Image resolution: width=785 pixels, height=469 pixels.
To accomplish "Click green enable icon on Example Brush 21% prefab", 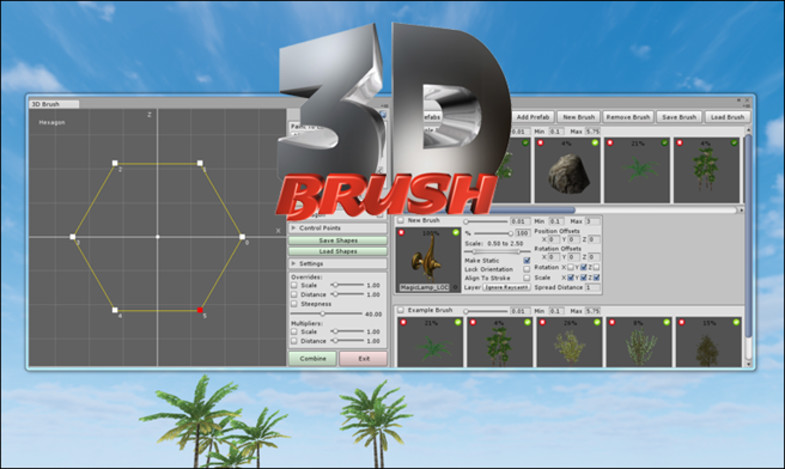I will click(458, 322).
